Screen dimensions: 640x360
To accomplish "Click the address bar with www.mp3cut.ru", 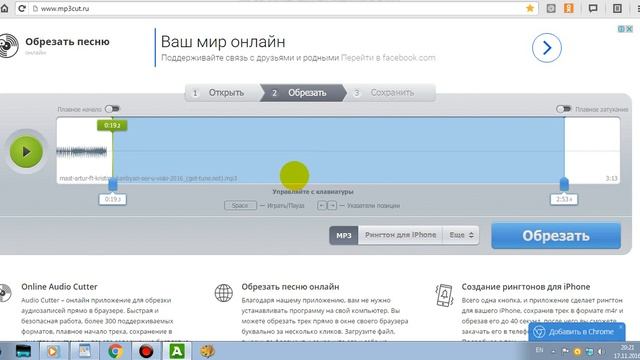I will (278, 8).
